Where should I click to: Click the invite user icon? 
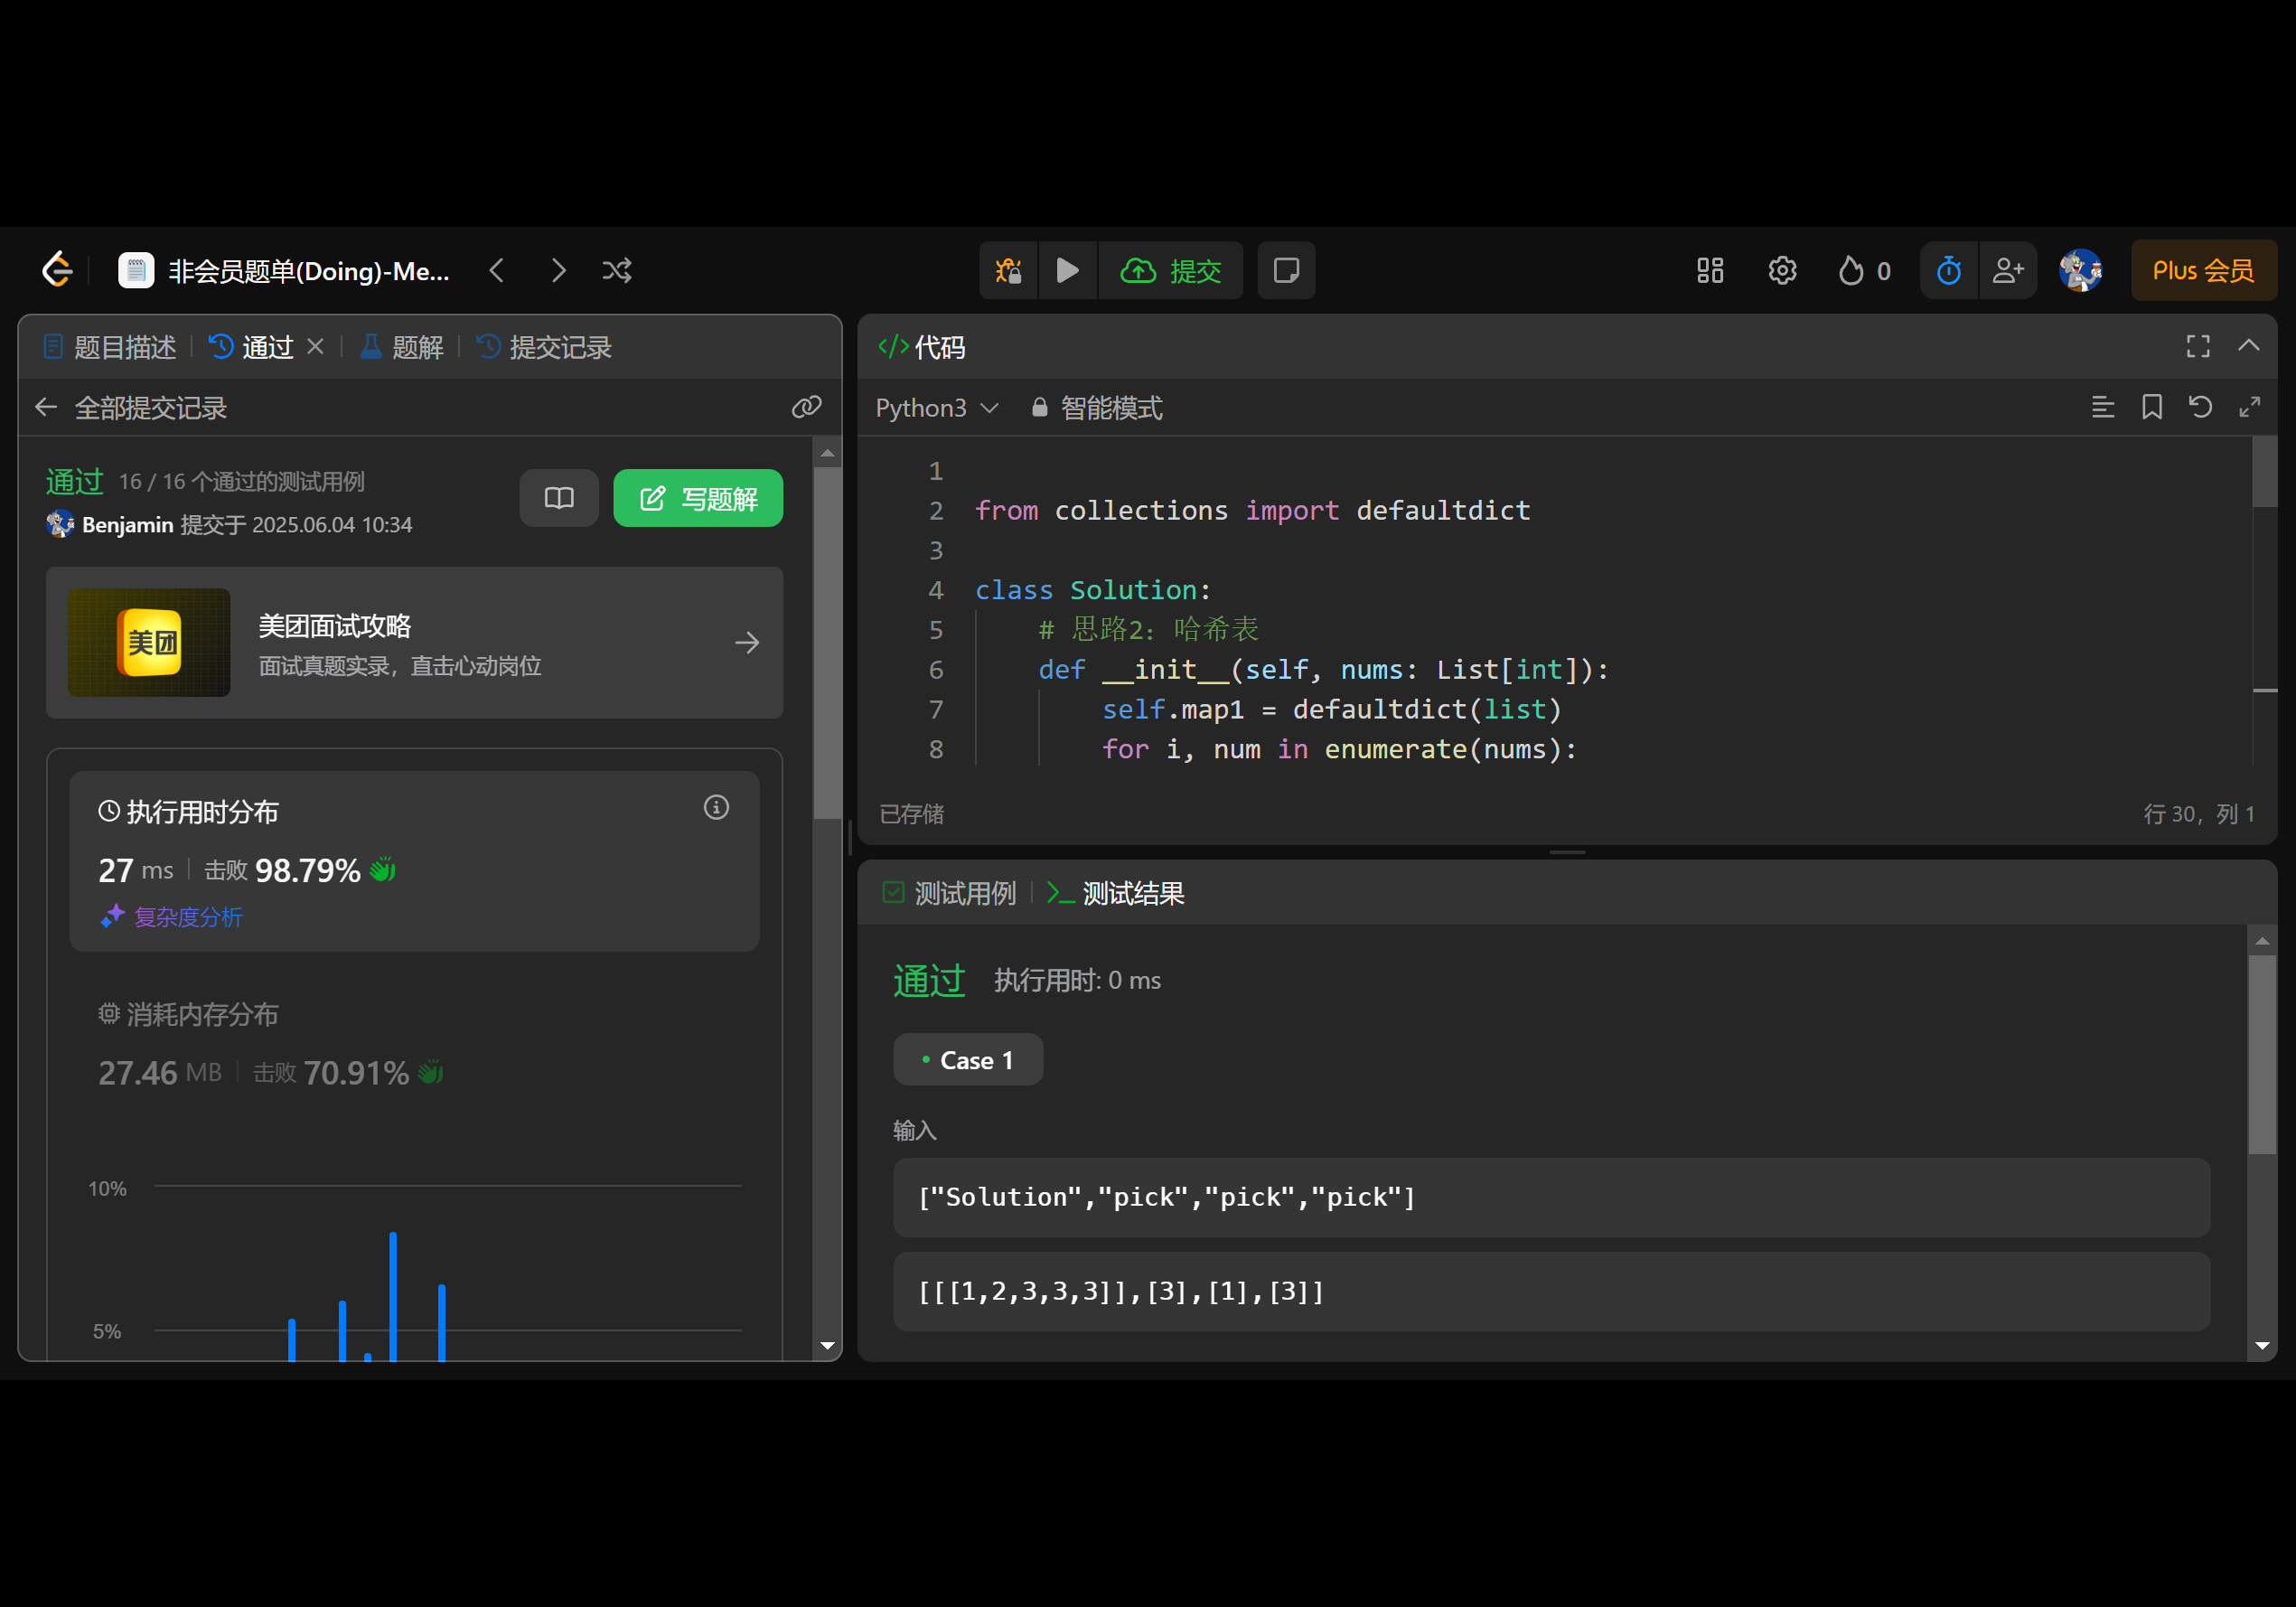2007,270
